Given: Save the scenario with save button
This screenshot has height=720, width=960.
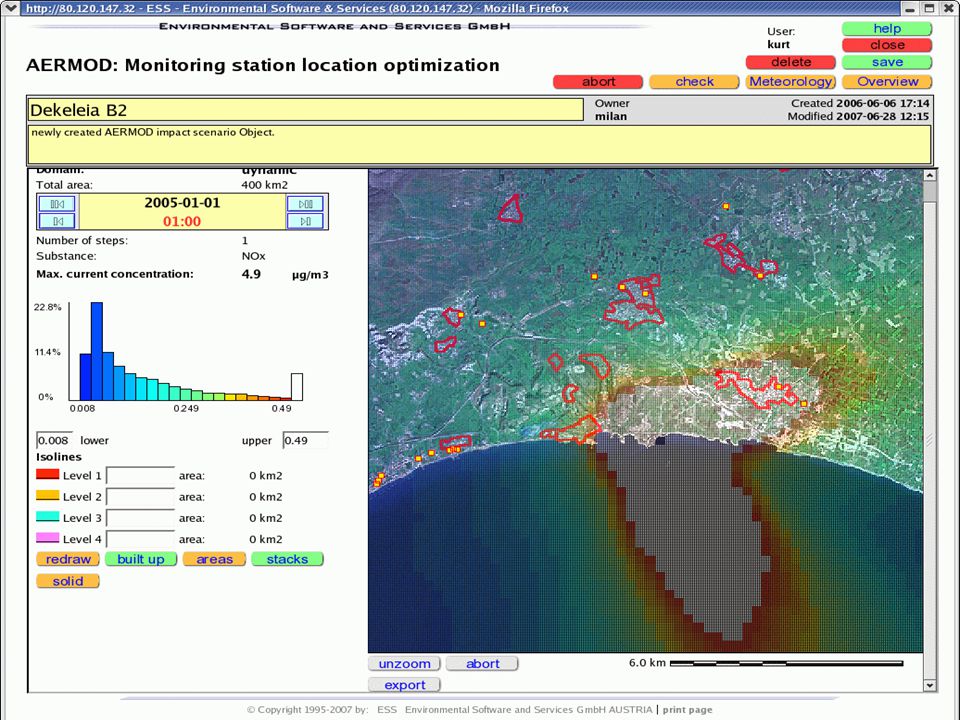Looking at the screenshot, I should [x=887, y=62].
